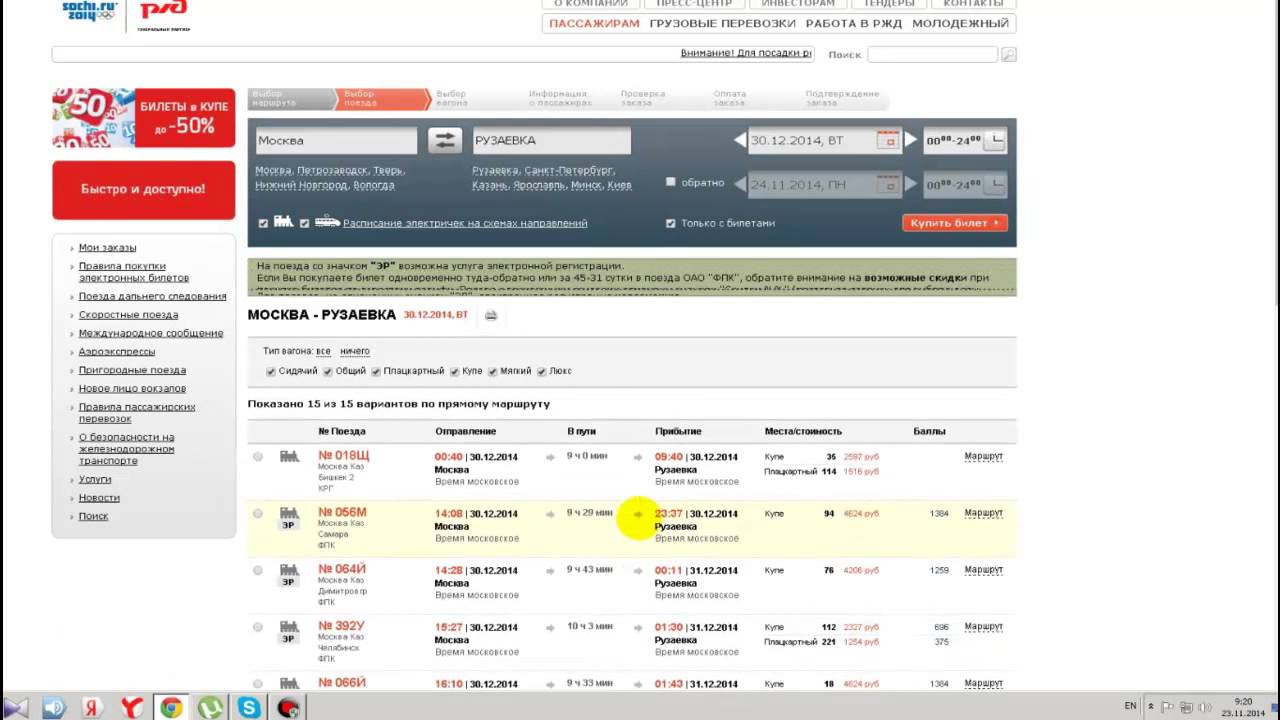Open Yandex browser in the taskbar
This screenshot has width=1280, height=720.
point(132,708)
